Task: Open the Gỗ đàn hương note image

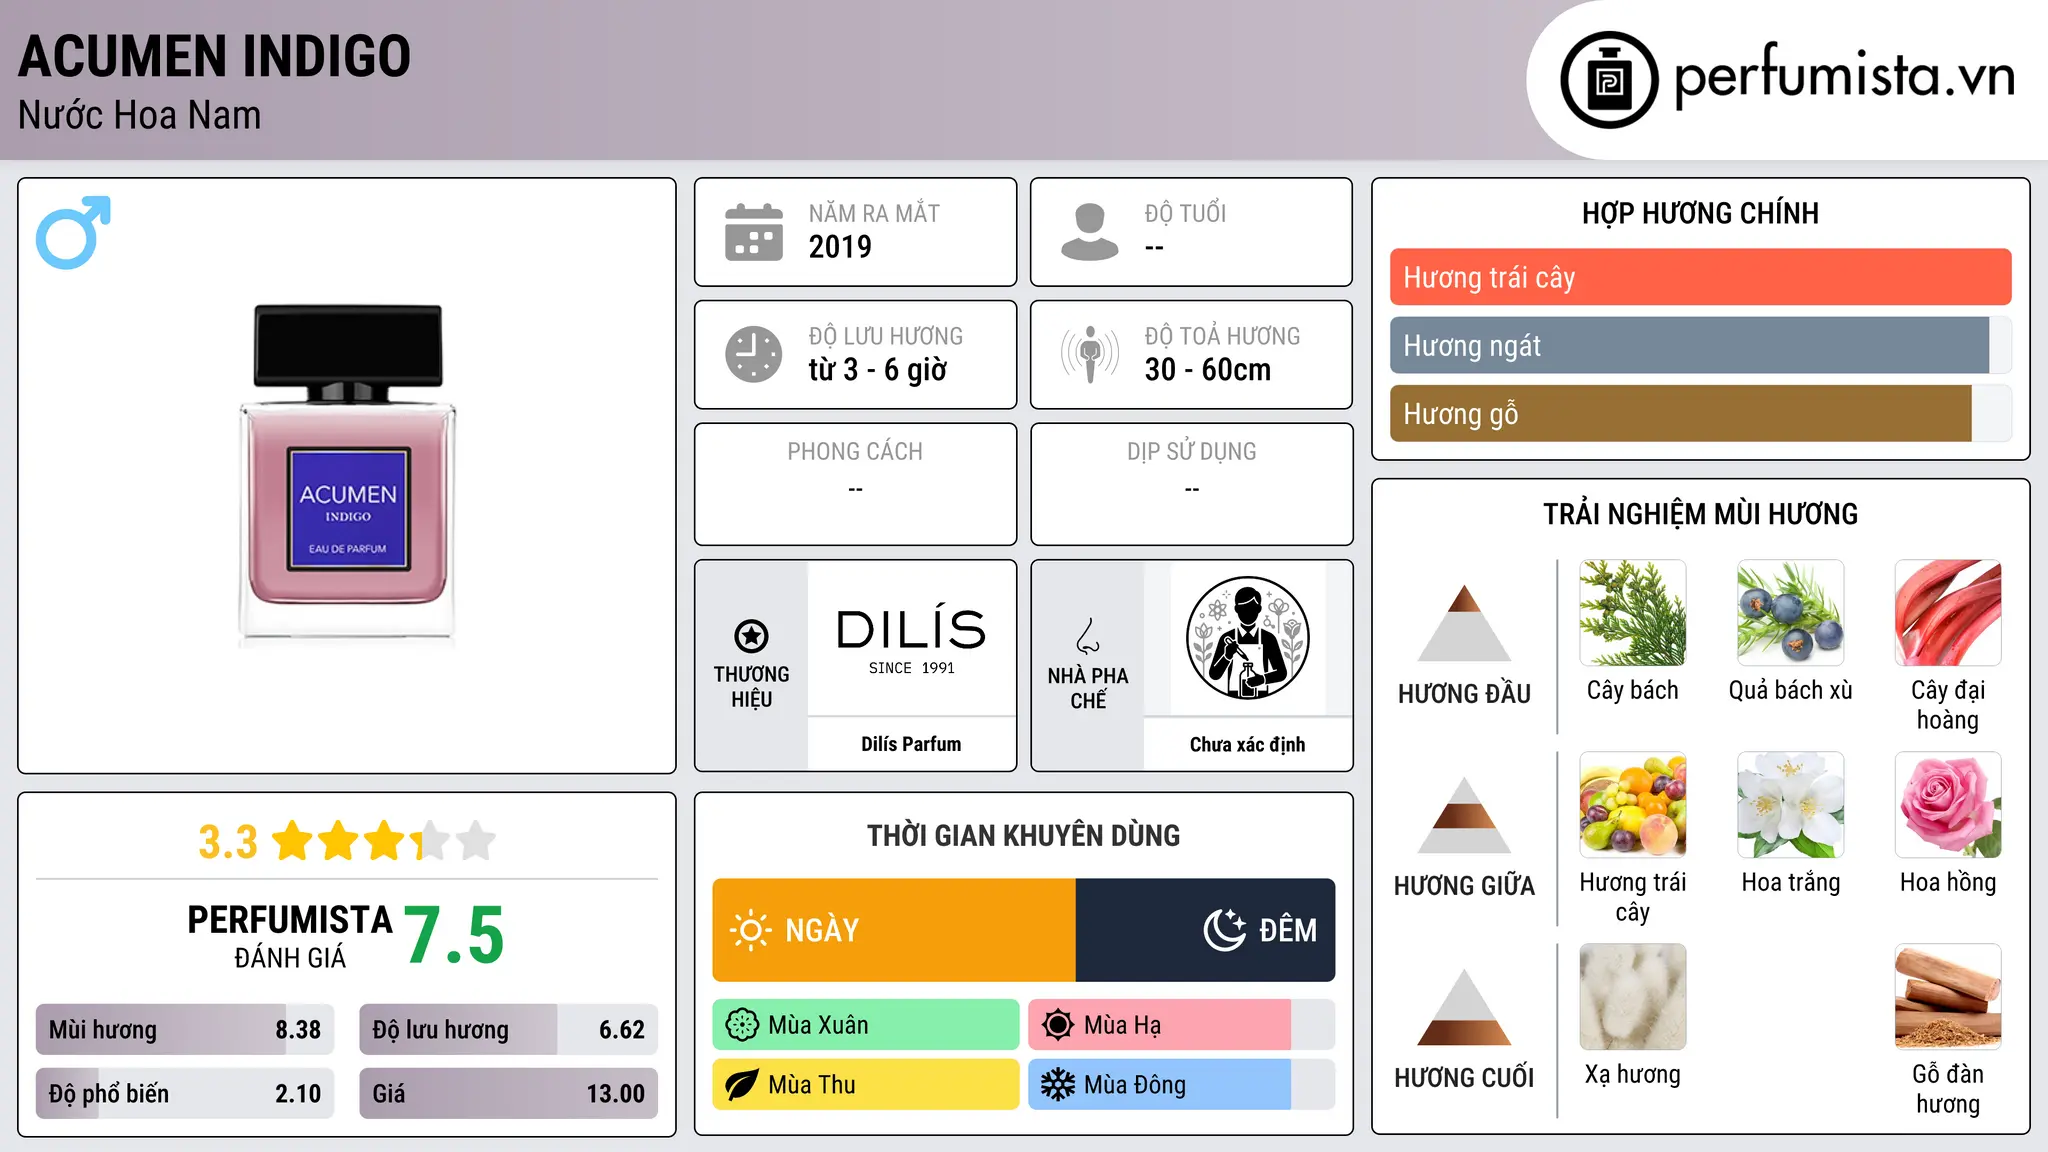Action: tap(1948, 997)
